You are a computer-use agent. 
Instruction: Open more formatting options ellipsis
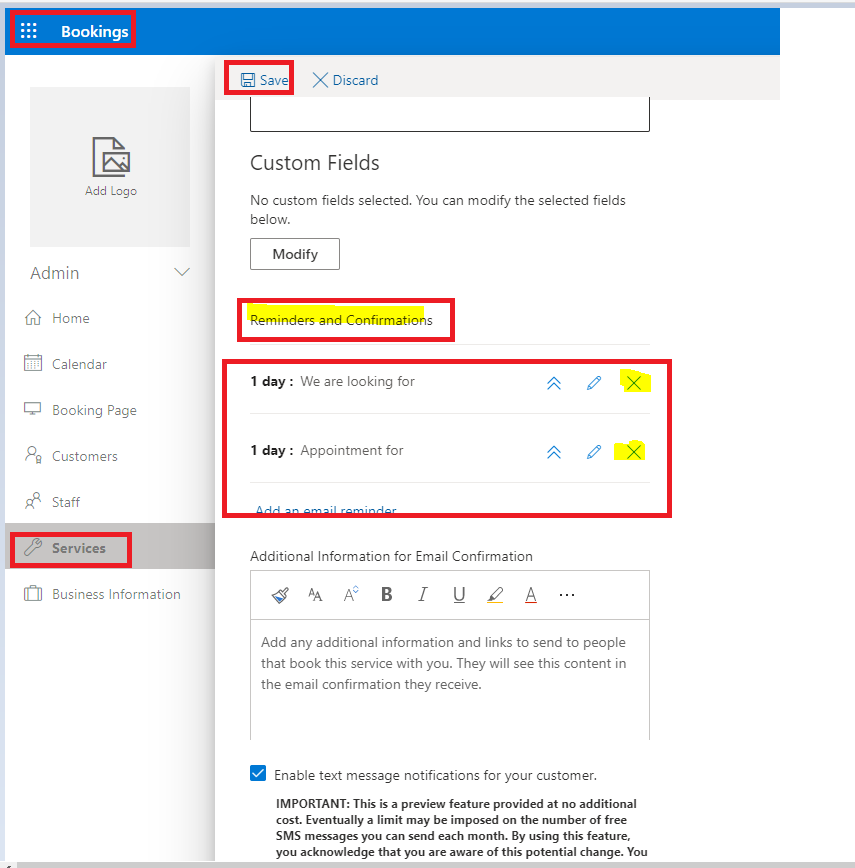coord(567,595)
